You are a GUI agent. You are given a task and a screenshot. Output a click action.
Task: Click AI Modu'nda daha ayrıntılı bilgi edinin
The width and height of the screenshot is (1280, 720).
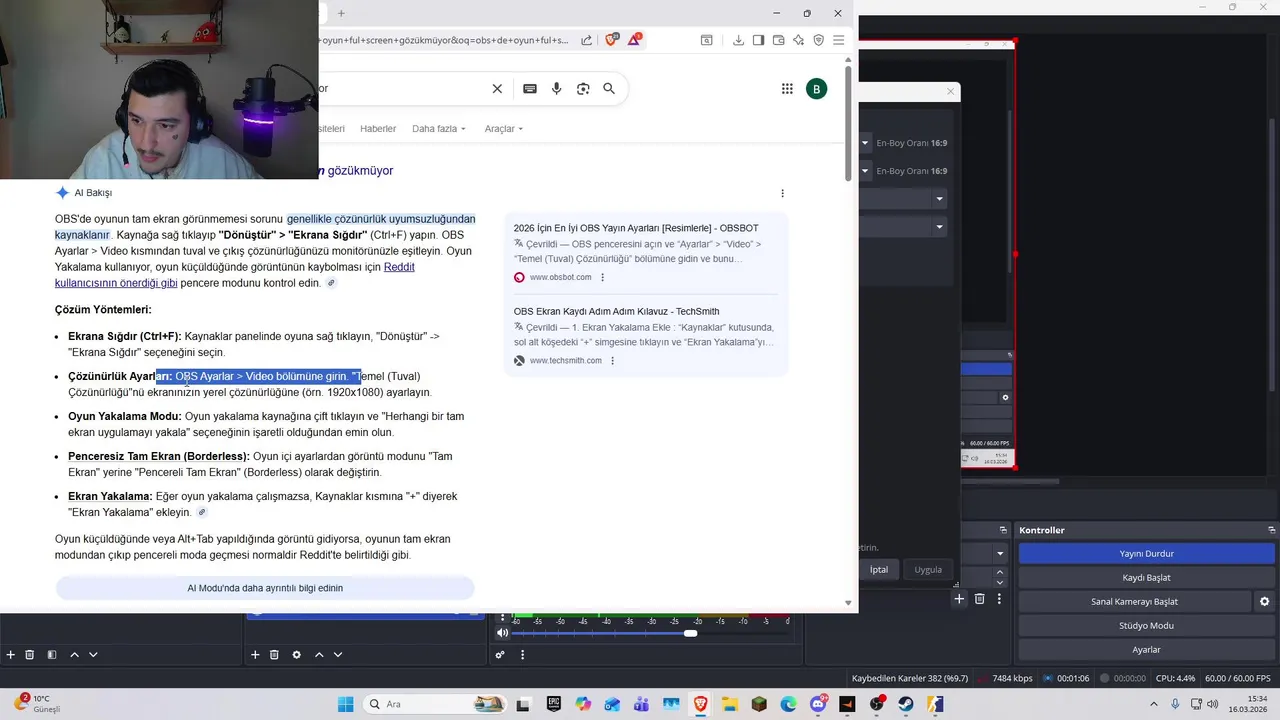265,588
